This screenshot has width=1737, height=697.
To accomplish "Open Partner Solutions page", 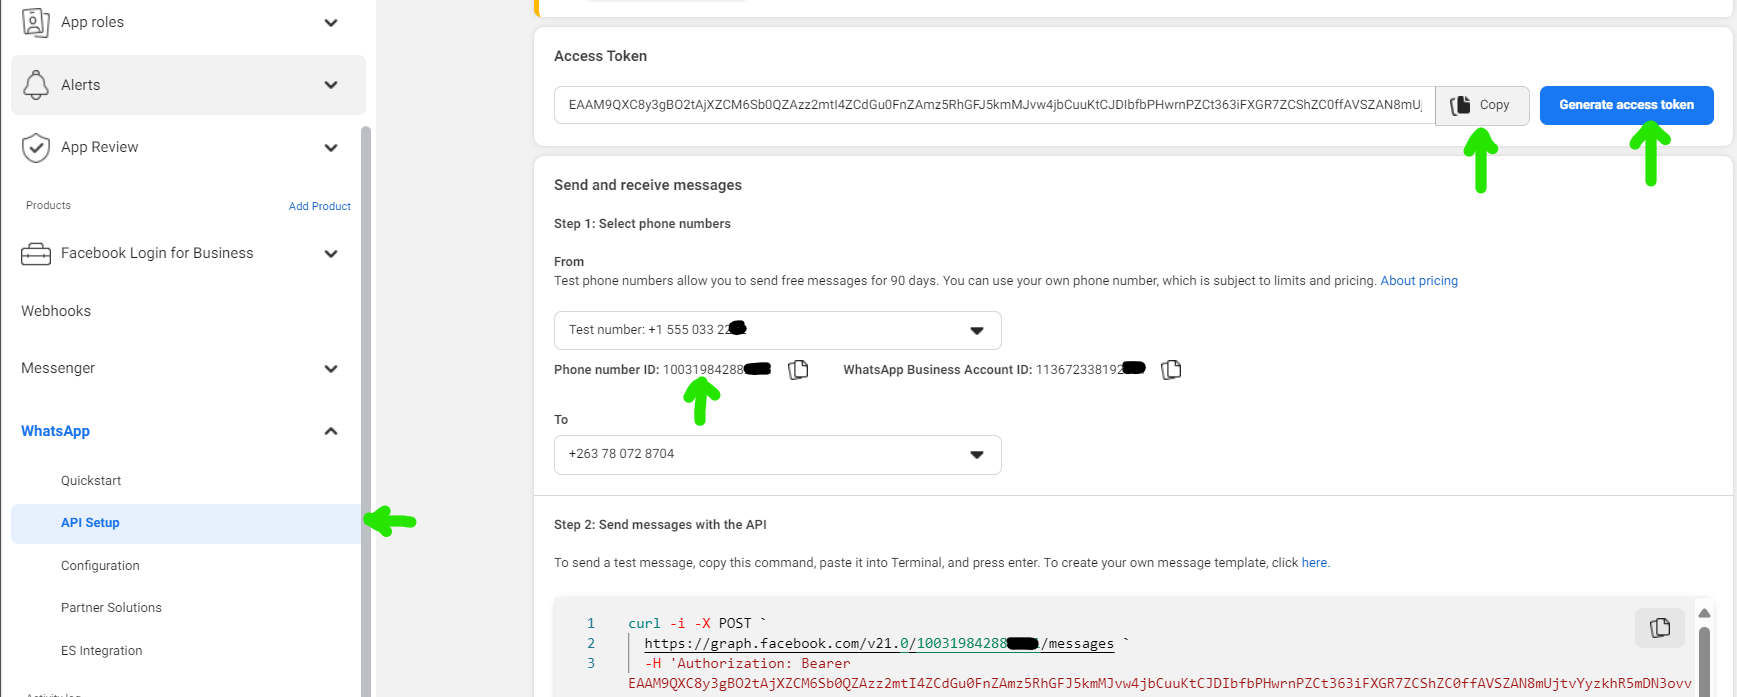I will 111,608.
